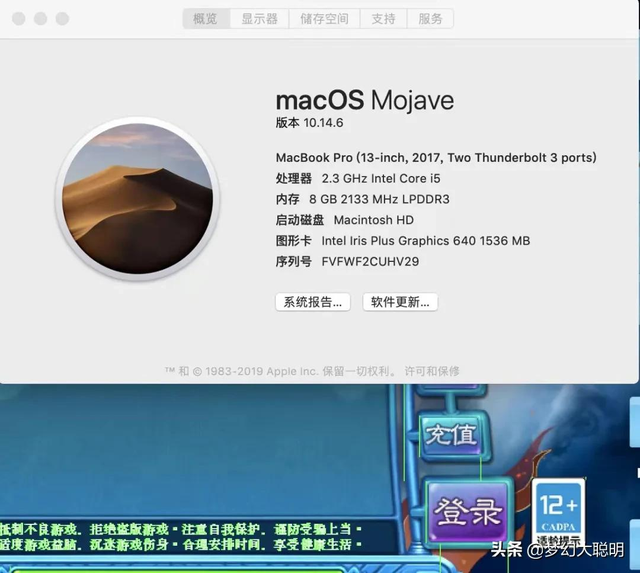The width and height of the screenshot is (640, 573).
Task: Click the 系统报告... button
Action: click(313, 302)
